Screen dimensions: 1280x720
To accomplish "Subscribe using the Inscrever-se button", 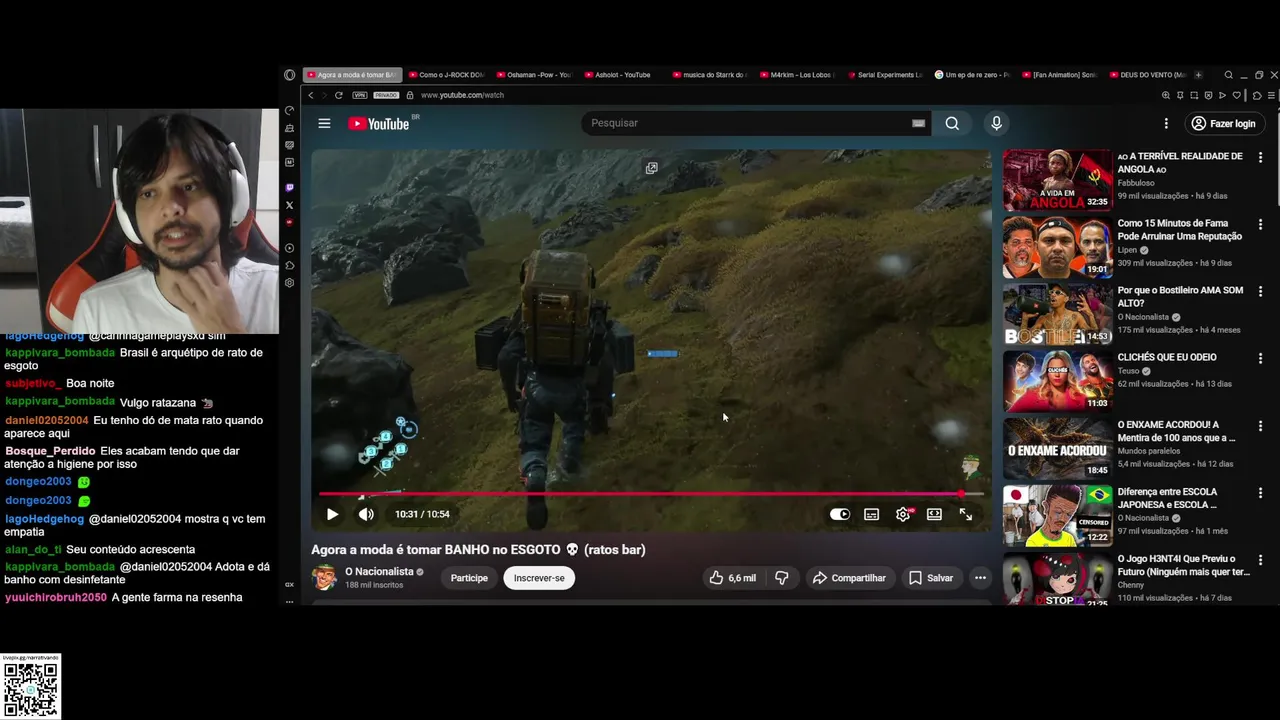I will click(x=539, y=578).
